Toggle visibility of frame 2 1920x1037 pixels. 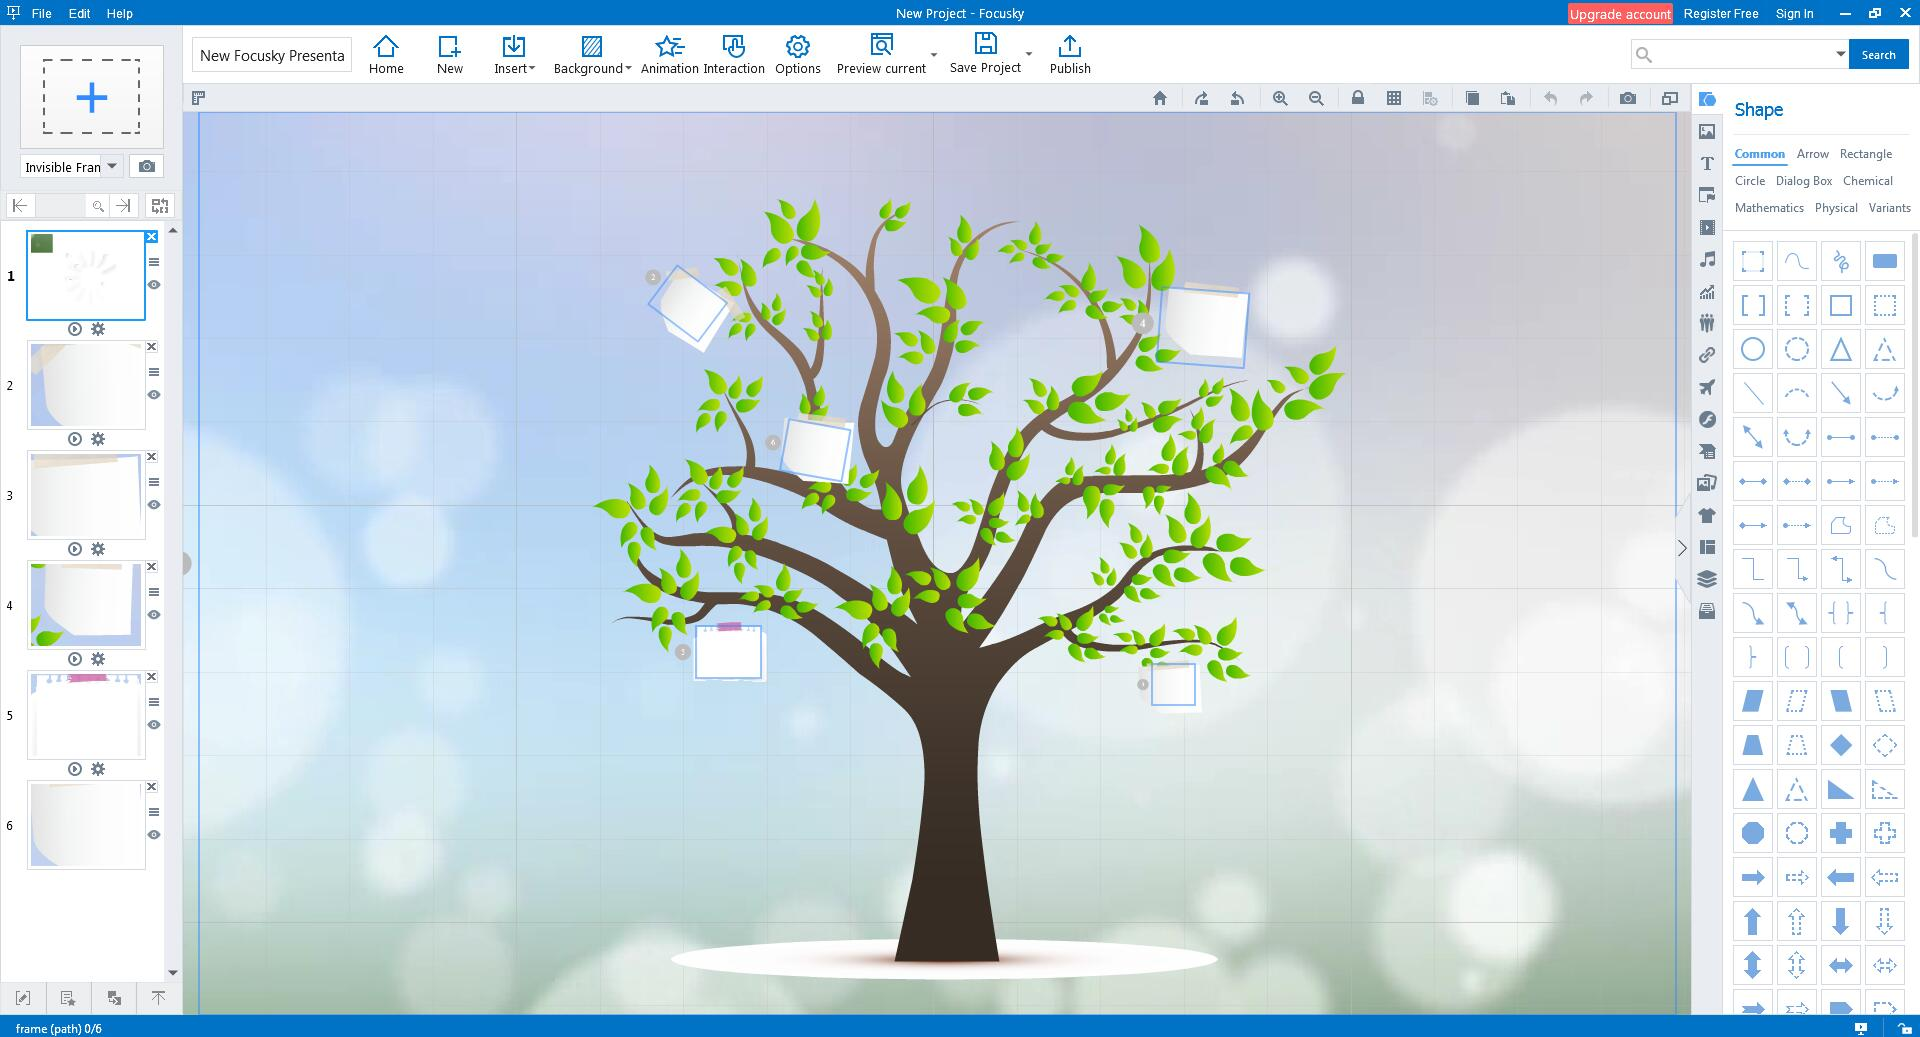154,395
